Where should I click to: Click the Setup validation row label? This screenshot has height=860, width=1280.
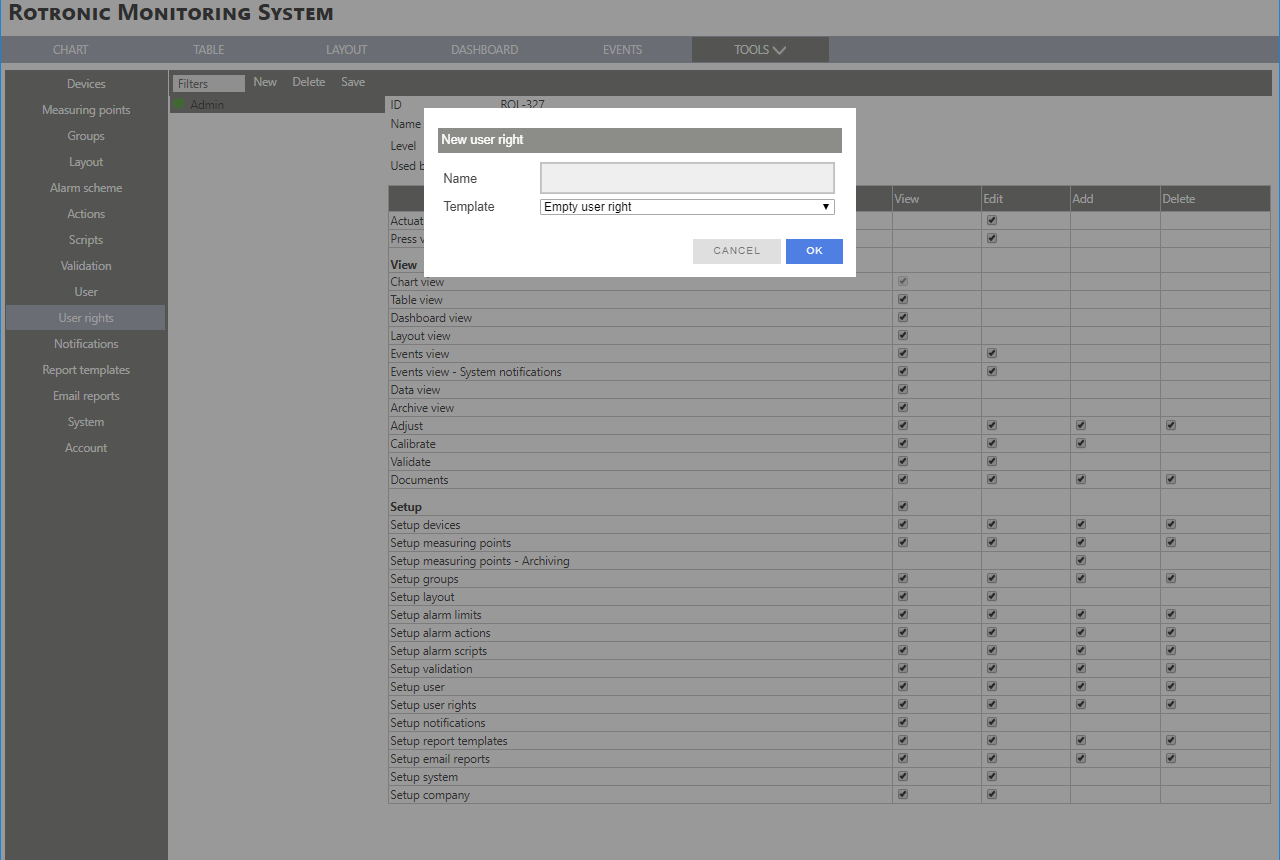431,669
